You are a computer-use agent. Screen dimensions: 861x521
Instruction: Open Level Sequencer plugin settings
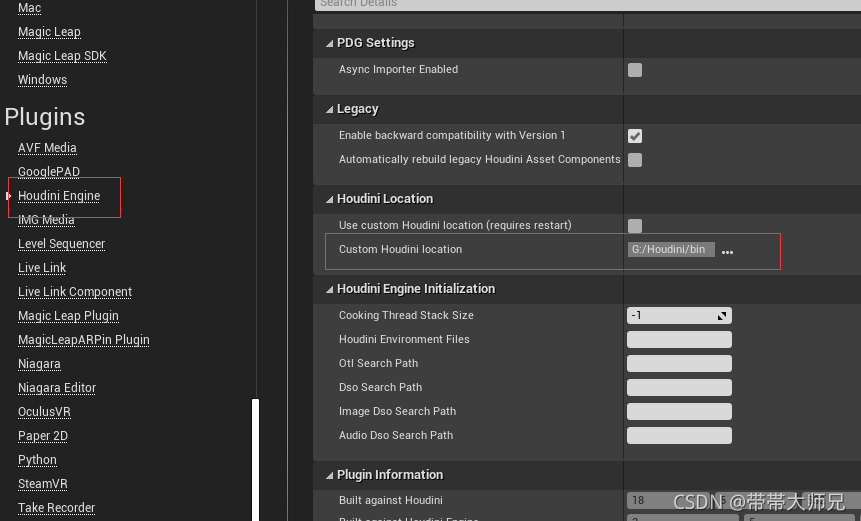coord(62,244)
